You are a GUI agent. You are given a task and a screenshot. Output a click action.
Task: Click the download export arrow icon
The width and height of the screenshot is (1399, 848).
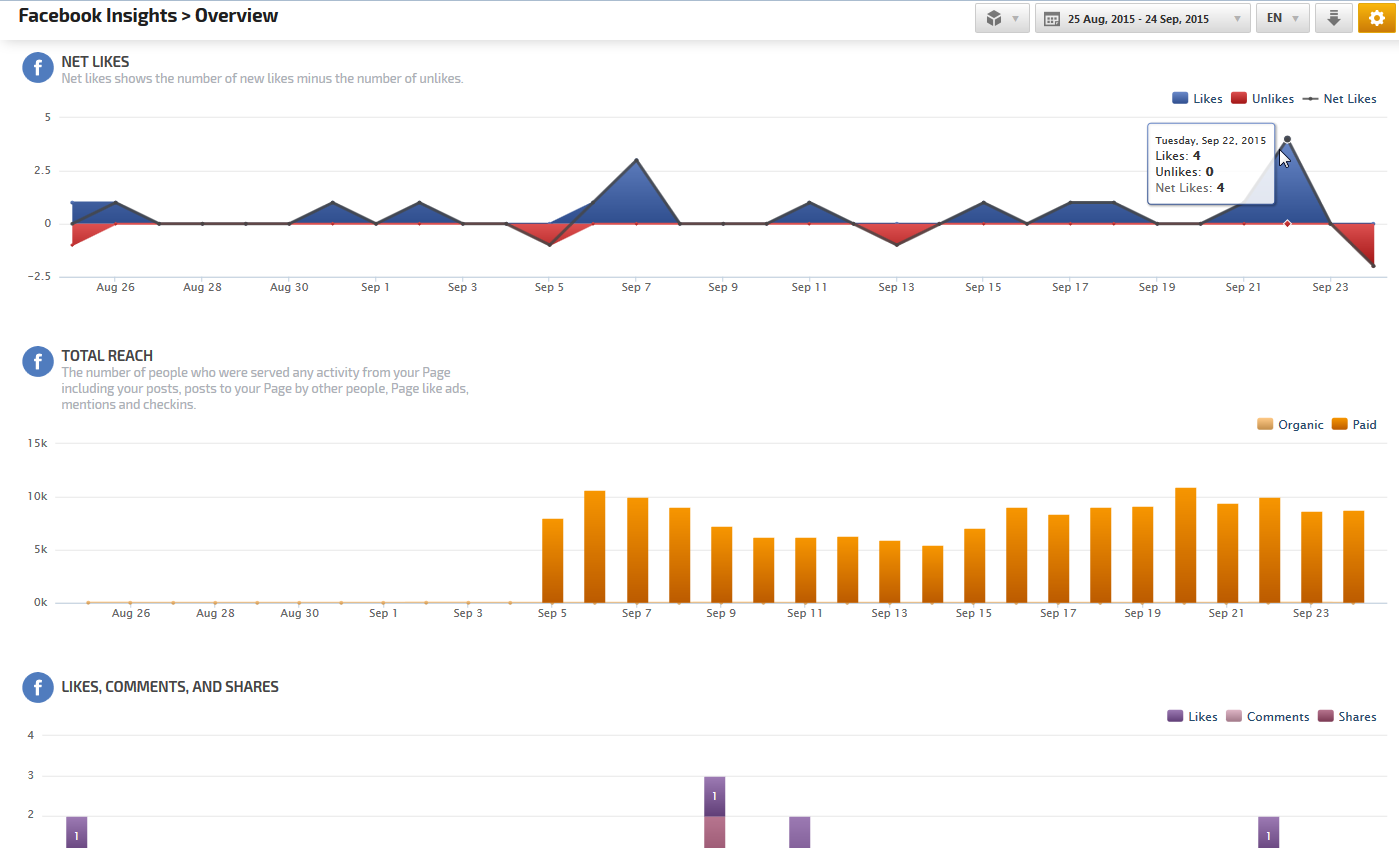tap(1333, 18)
